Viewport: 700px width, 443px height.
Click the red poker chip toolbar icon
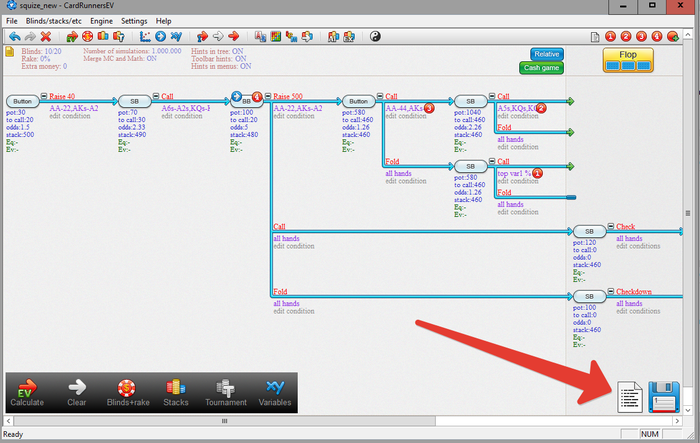click(88, 37)
